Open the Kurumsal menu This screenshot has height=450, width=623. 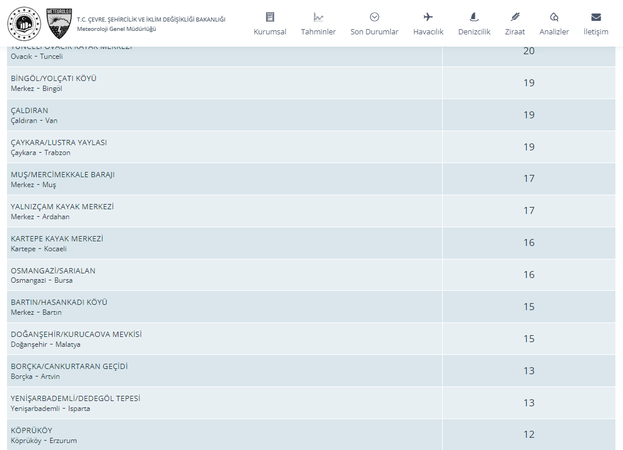(x=270, y=32)
